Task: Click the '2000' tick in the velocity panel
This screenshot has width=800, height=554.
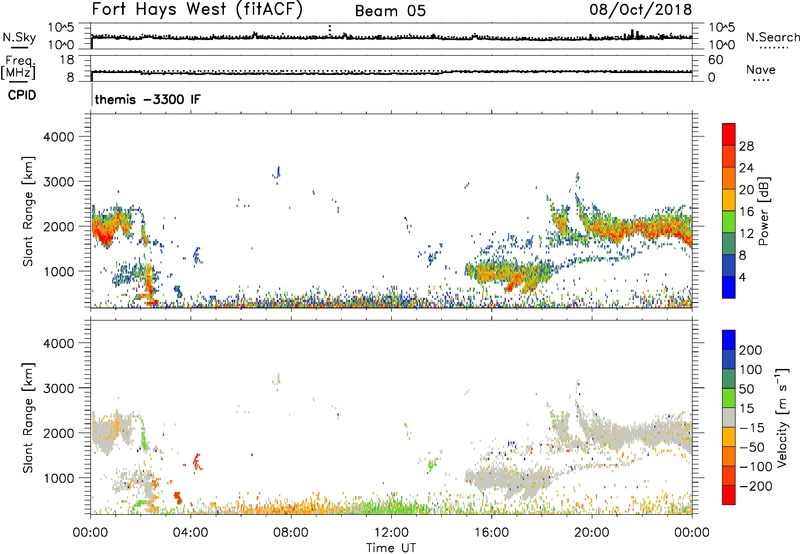Action: [58, 433]
